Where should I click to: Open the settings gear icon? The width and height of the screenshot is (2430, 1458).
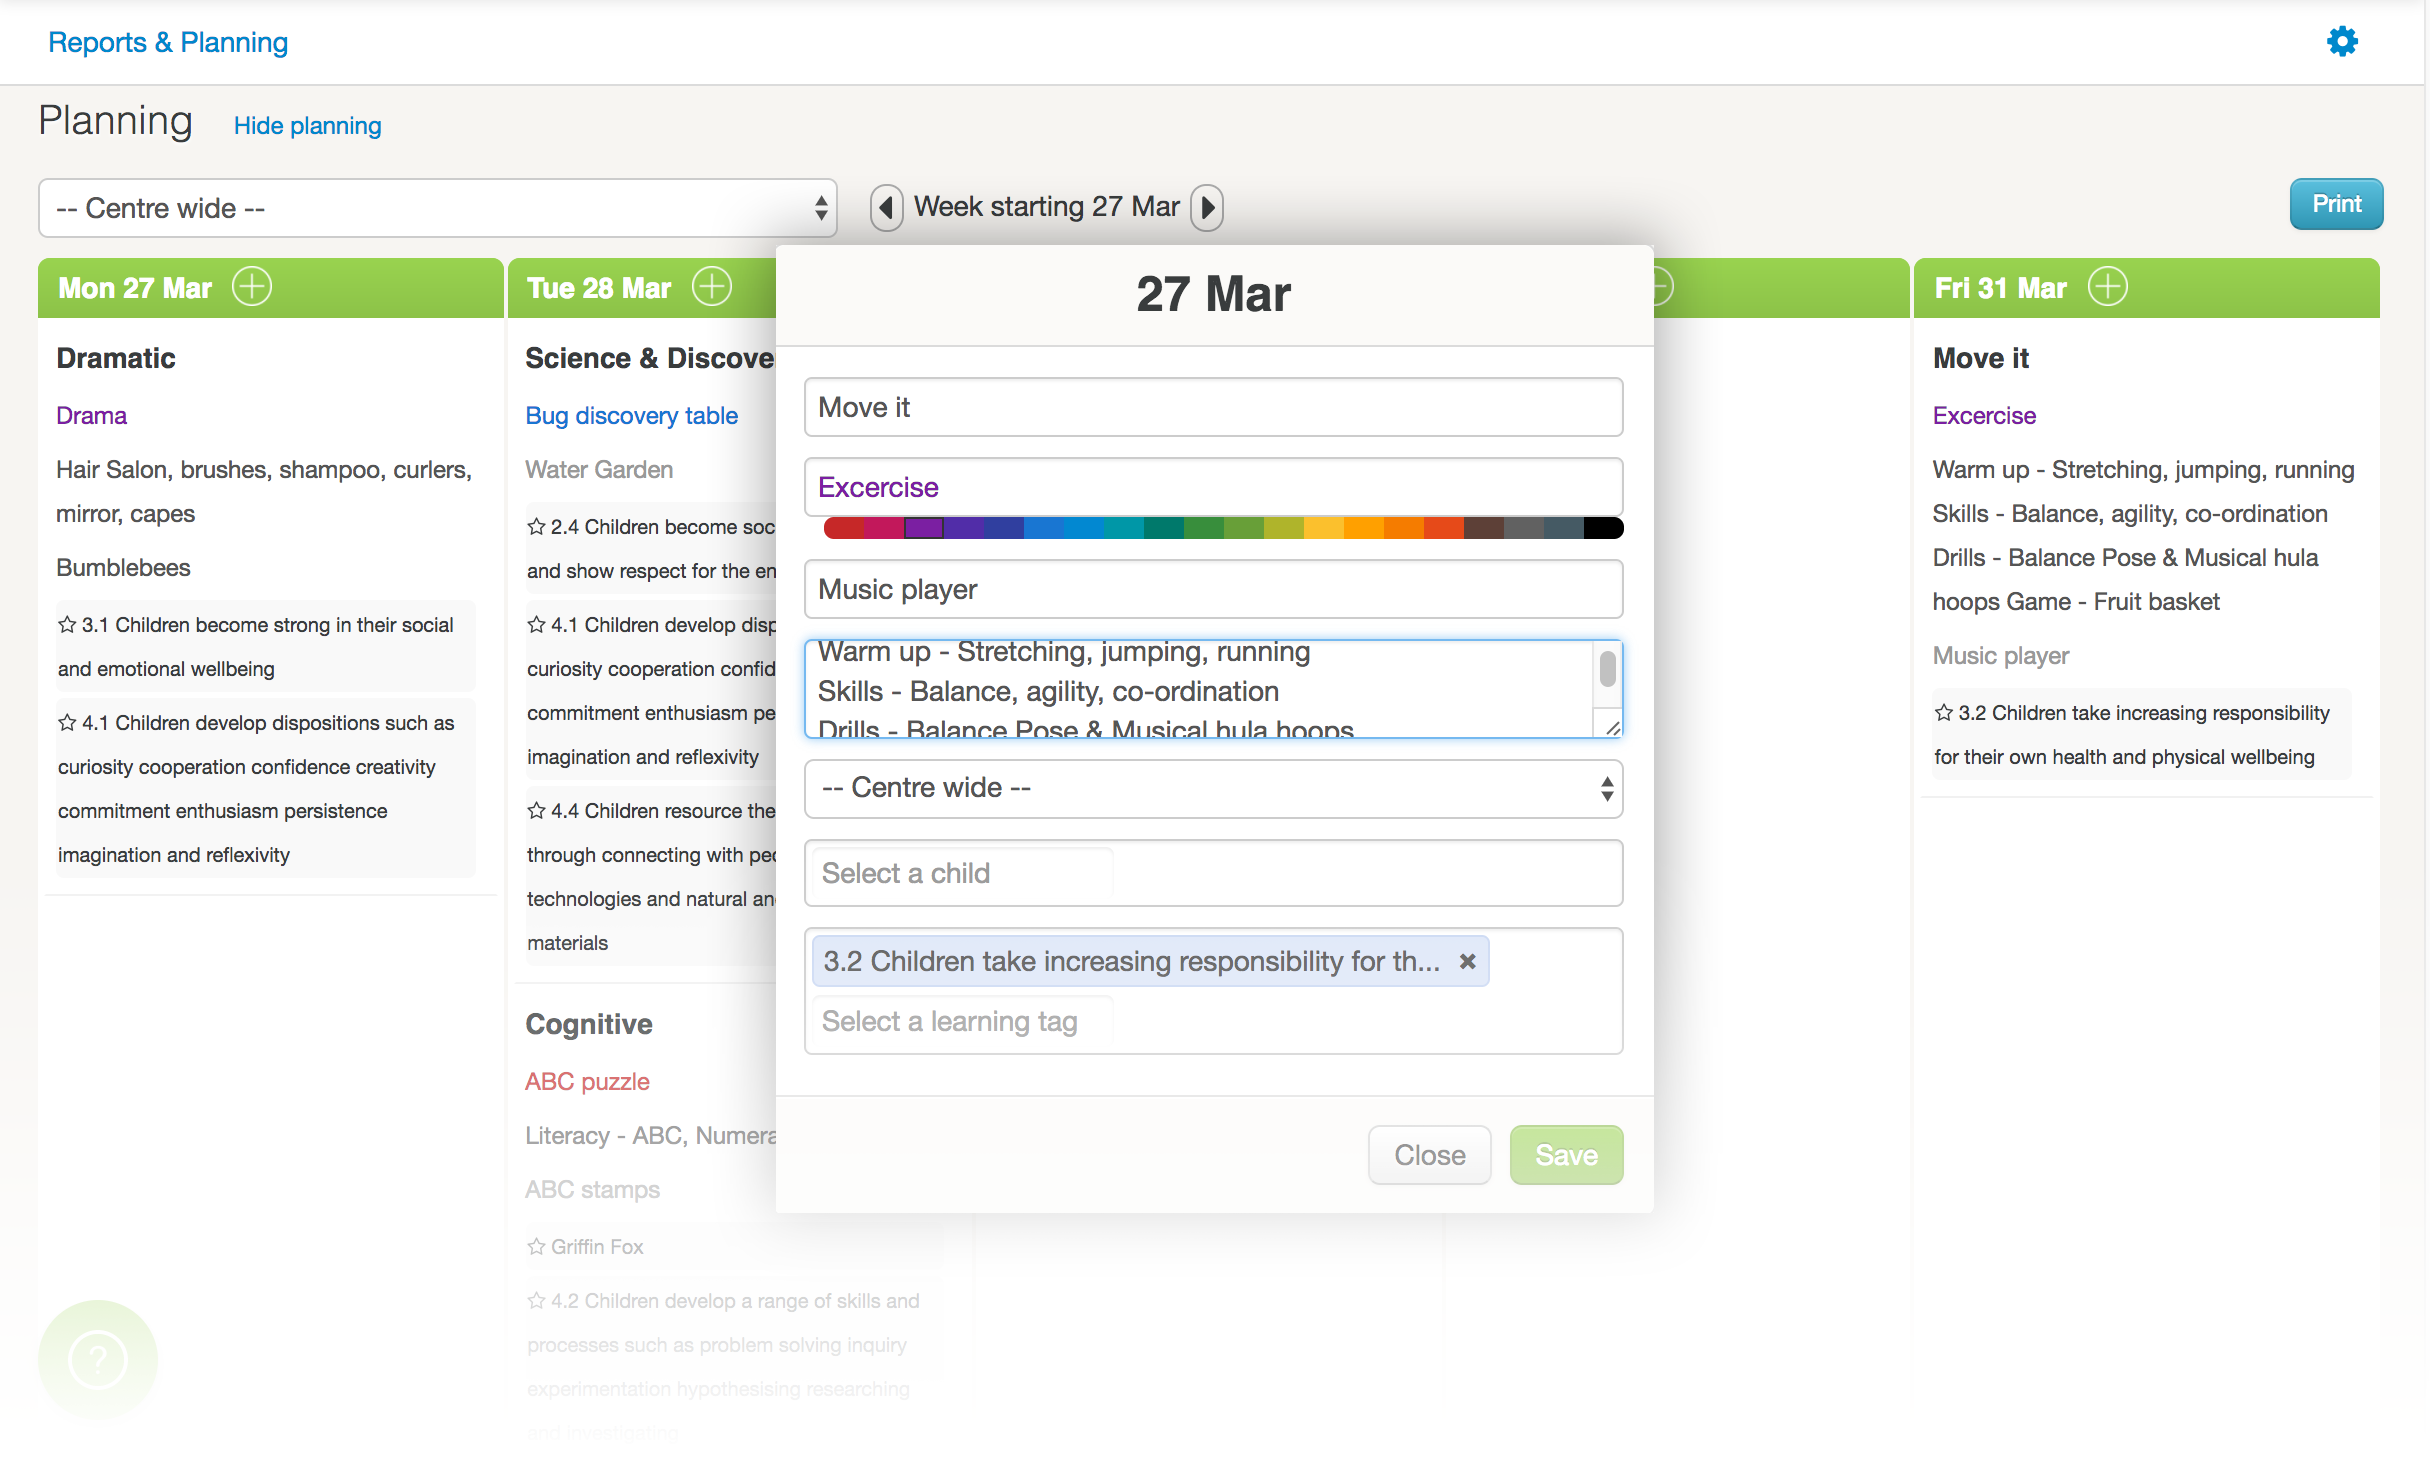(x=2341, y=41)
